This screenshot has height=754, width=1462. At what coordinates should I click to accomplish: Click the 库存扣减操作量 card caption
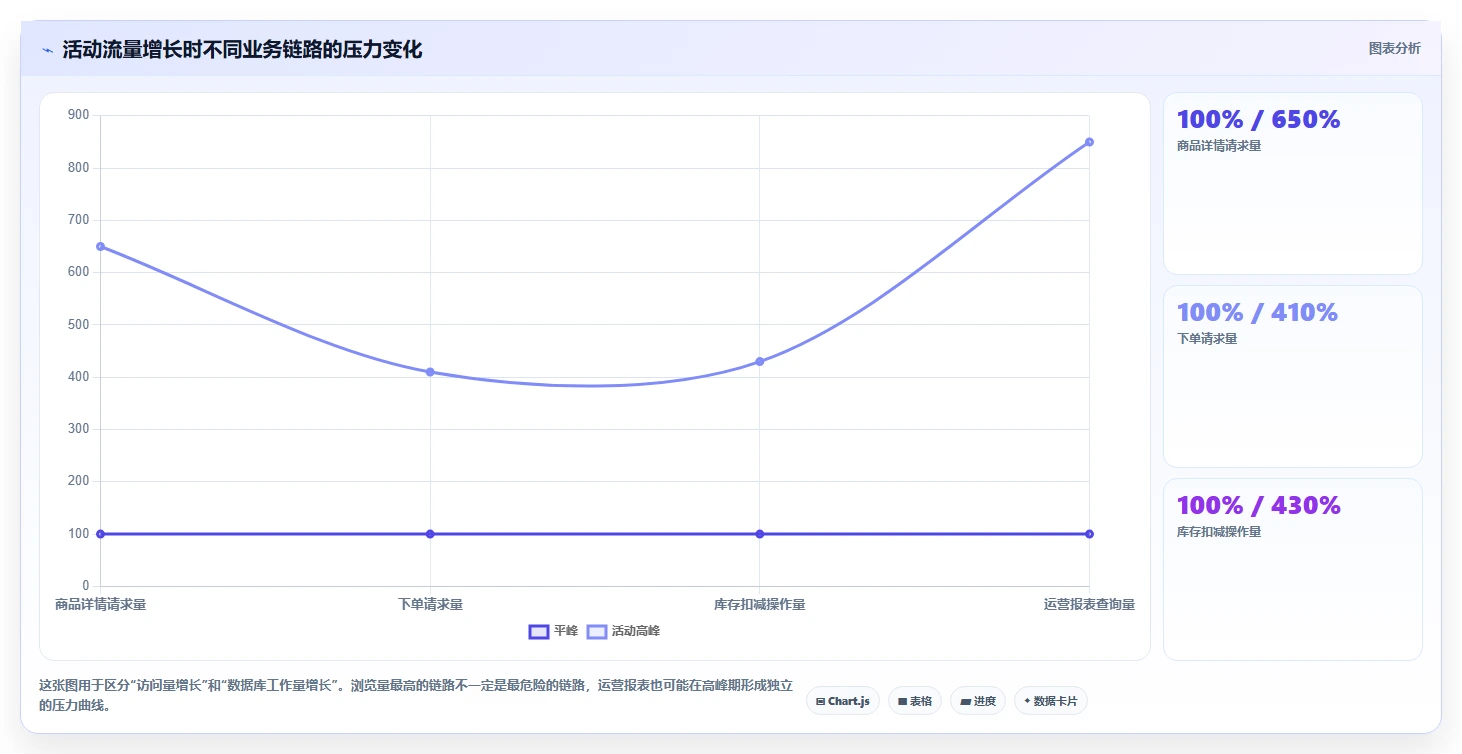1219,532
